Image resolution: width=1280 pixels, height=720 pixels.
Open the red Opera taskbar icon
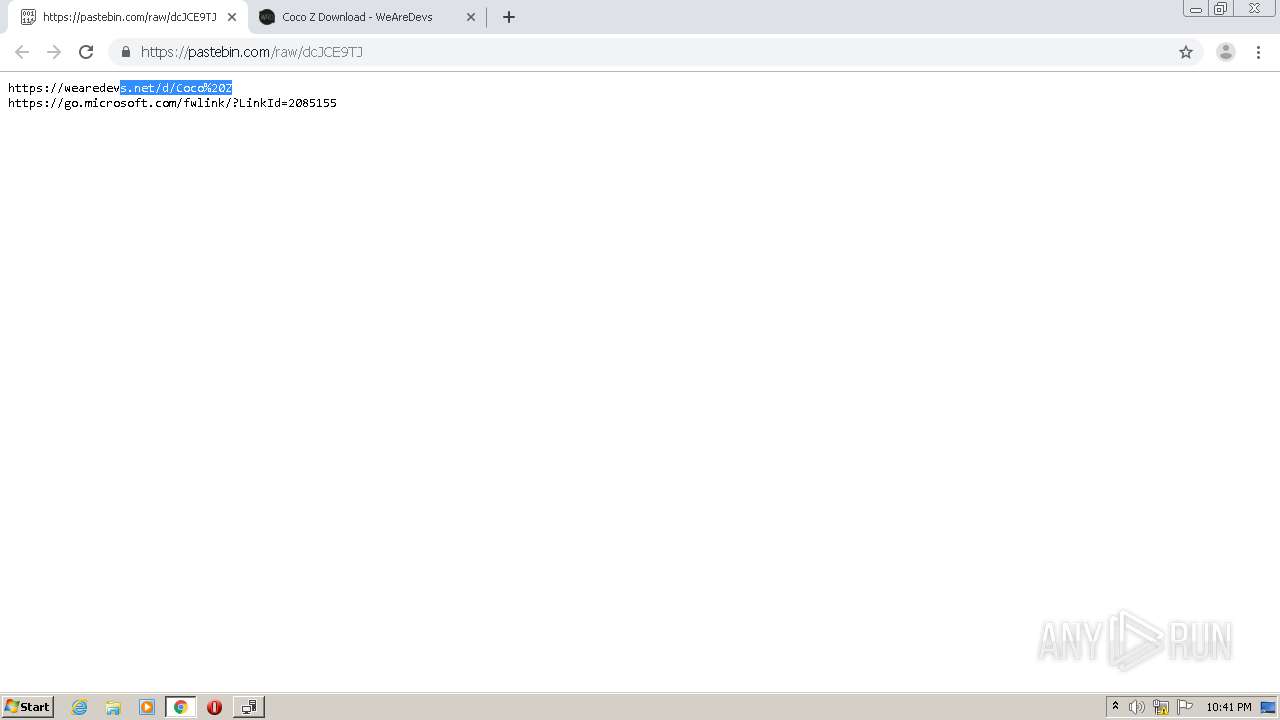point(214,707)
